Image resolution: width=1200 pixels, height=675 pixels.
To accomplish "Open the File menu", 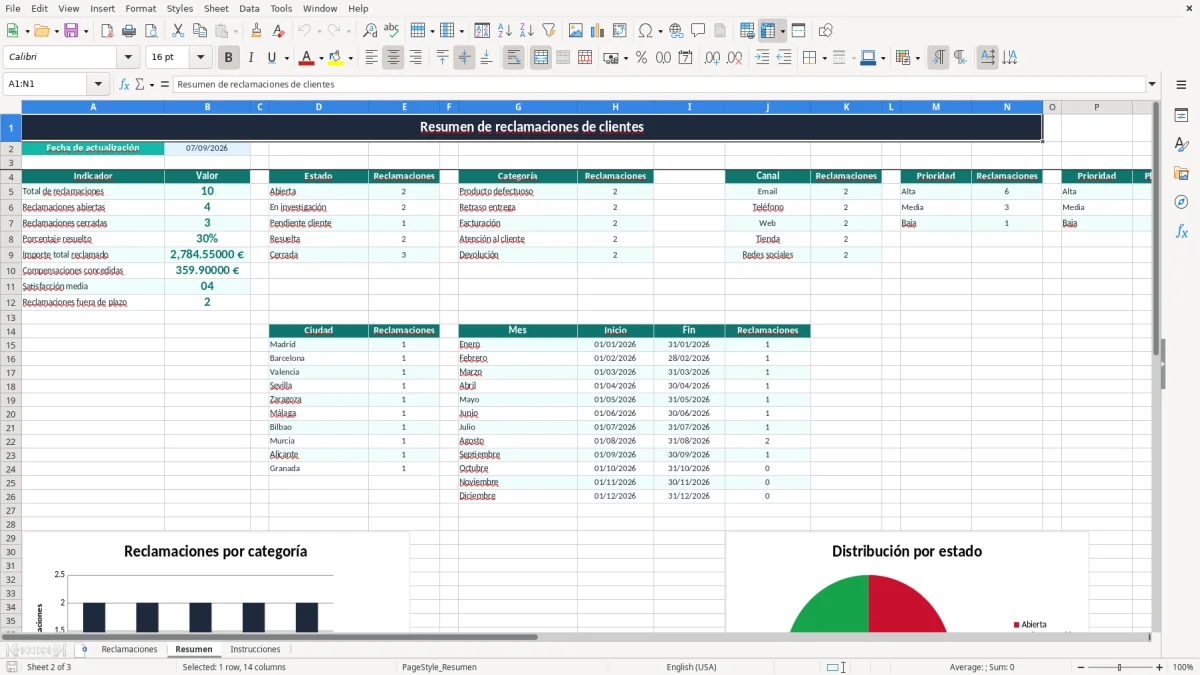I will click(13, 8).
